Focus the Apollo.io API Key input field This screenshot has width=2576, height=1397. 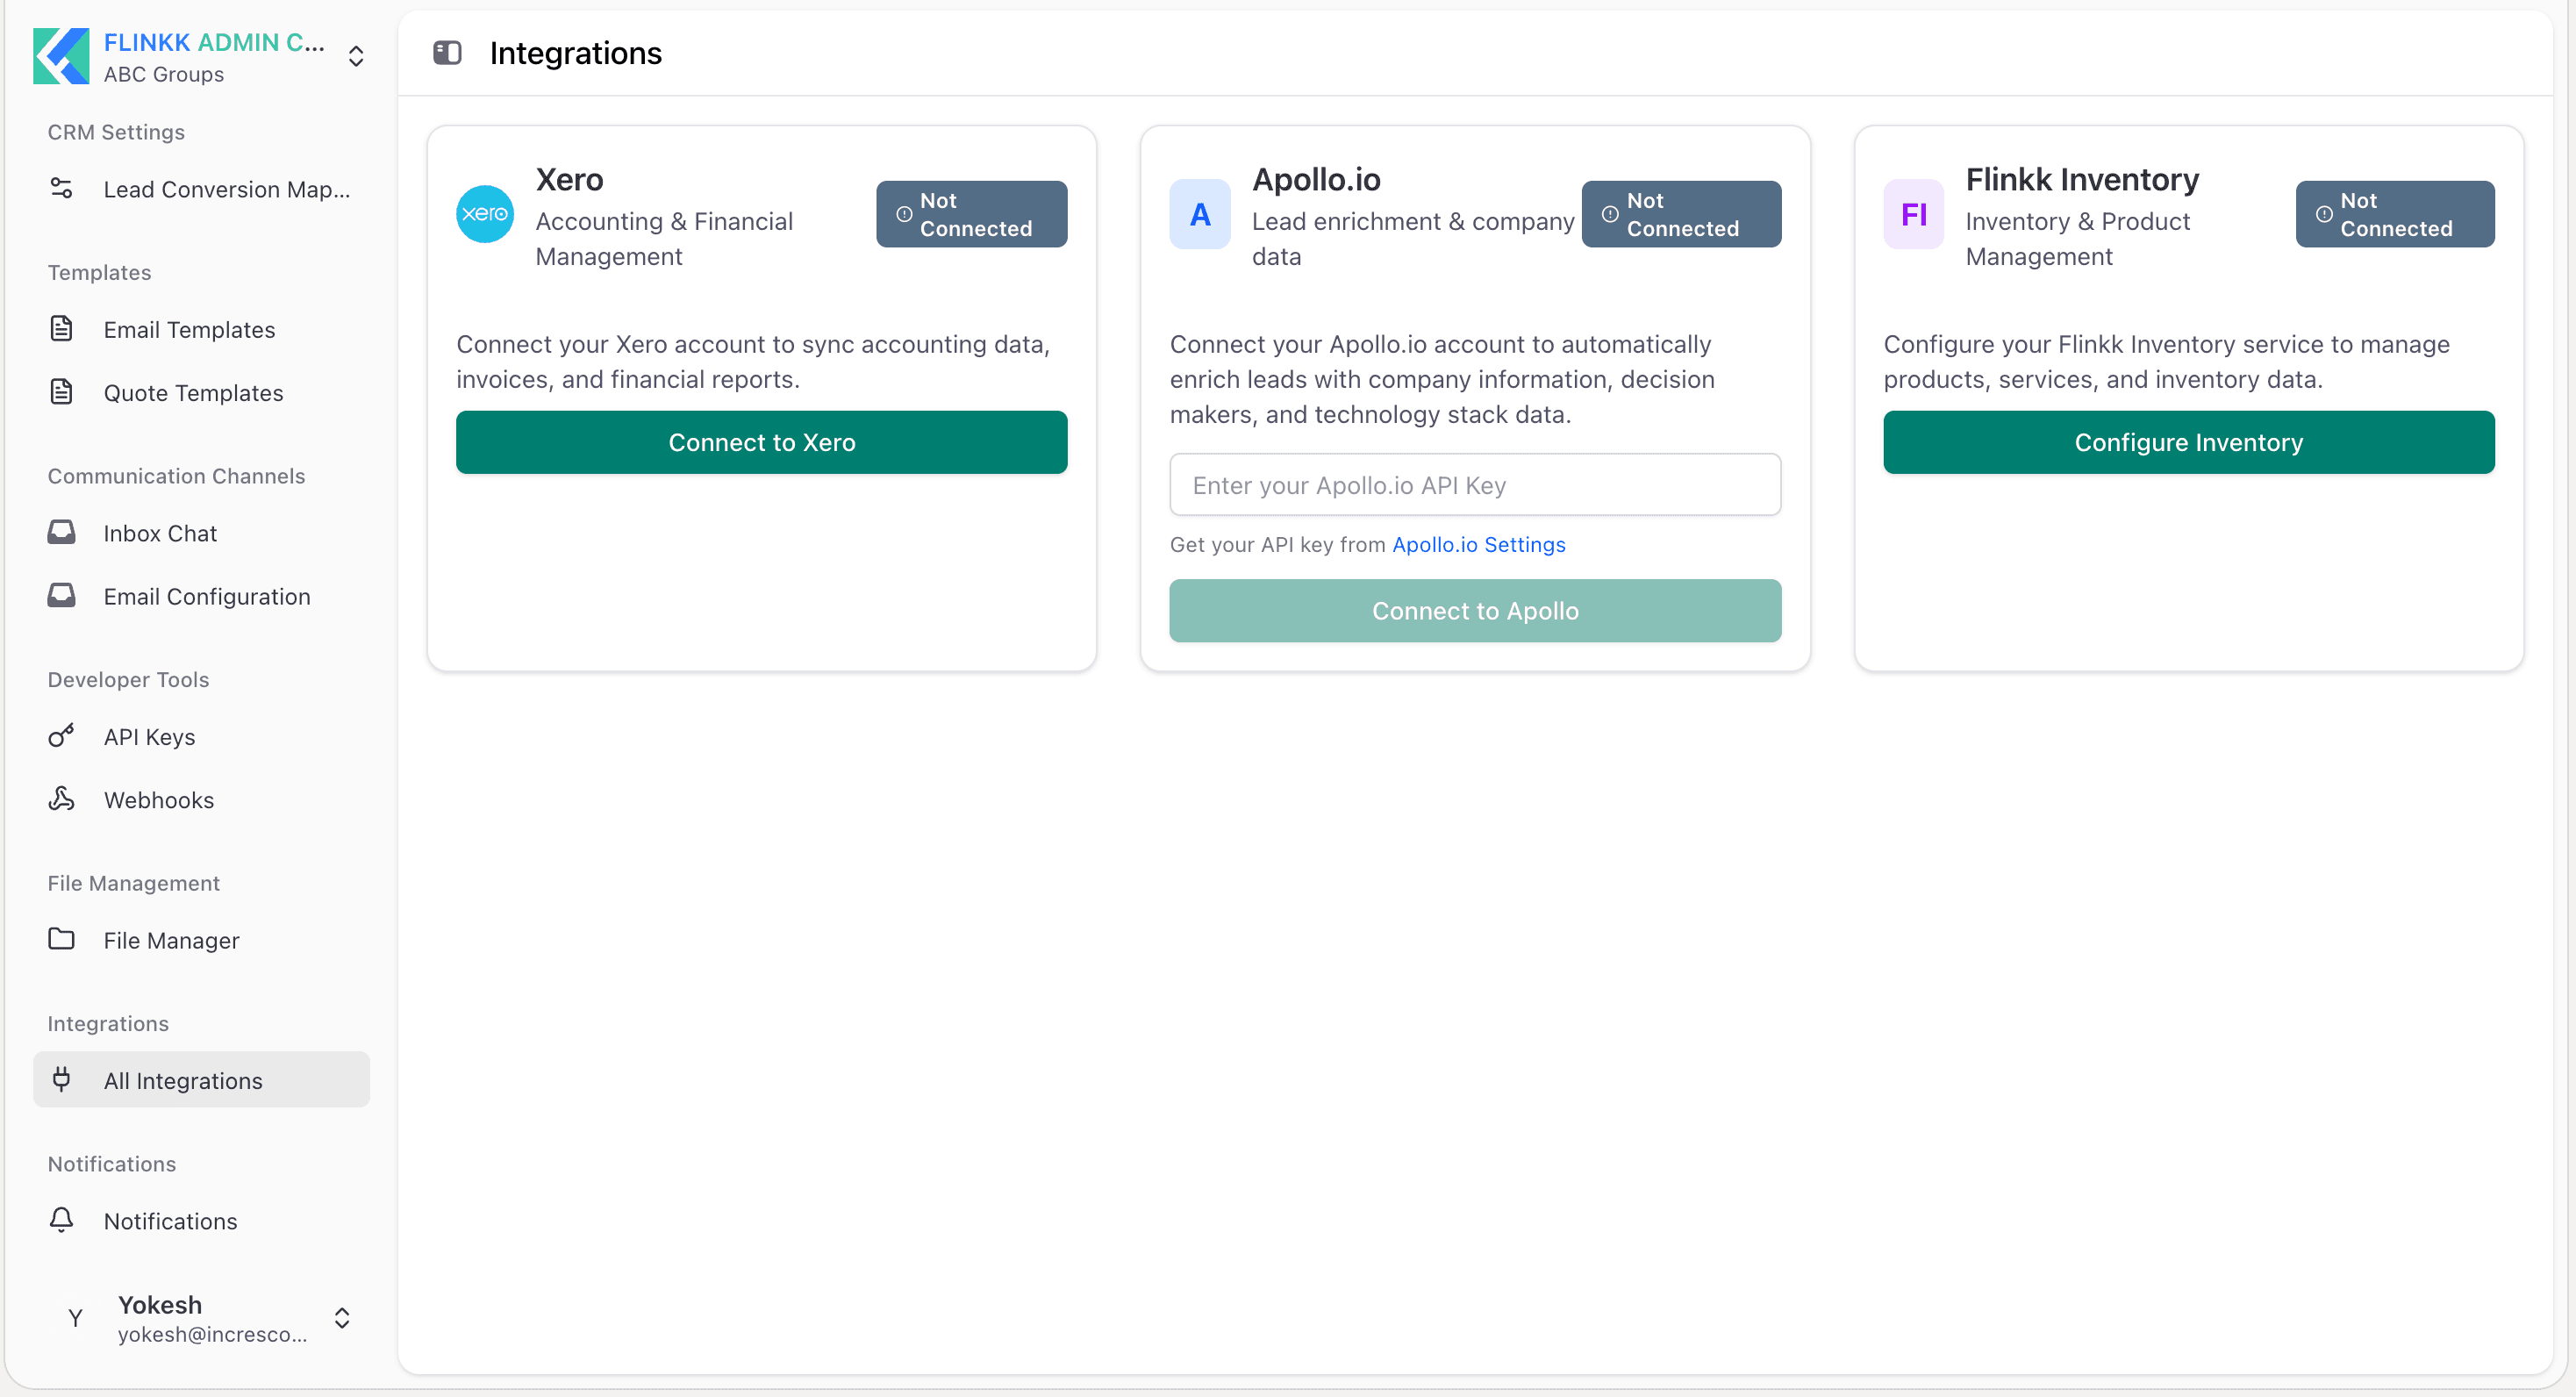click(x=1475, y=485)
